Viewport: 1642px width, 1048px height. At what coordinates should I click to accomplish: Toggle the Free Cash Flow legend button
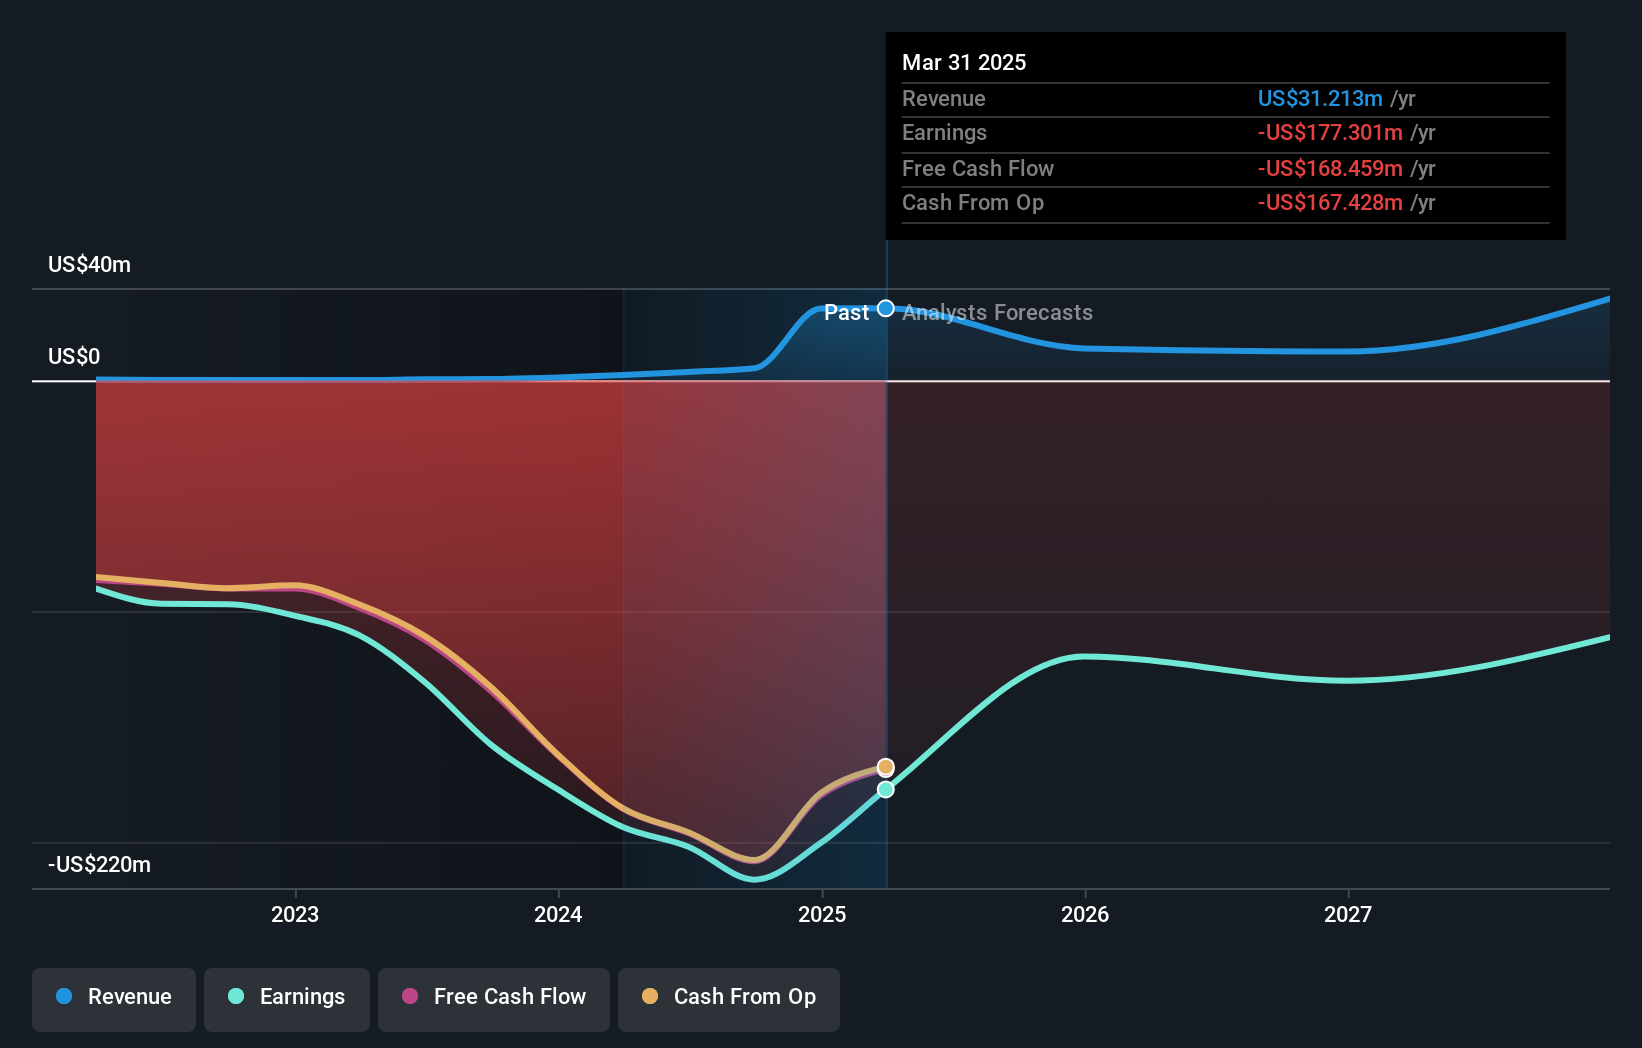tap(494, 999)
